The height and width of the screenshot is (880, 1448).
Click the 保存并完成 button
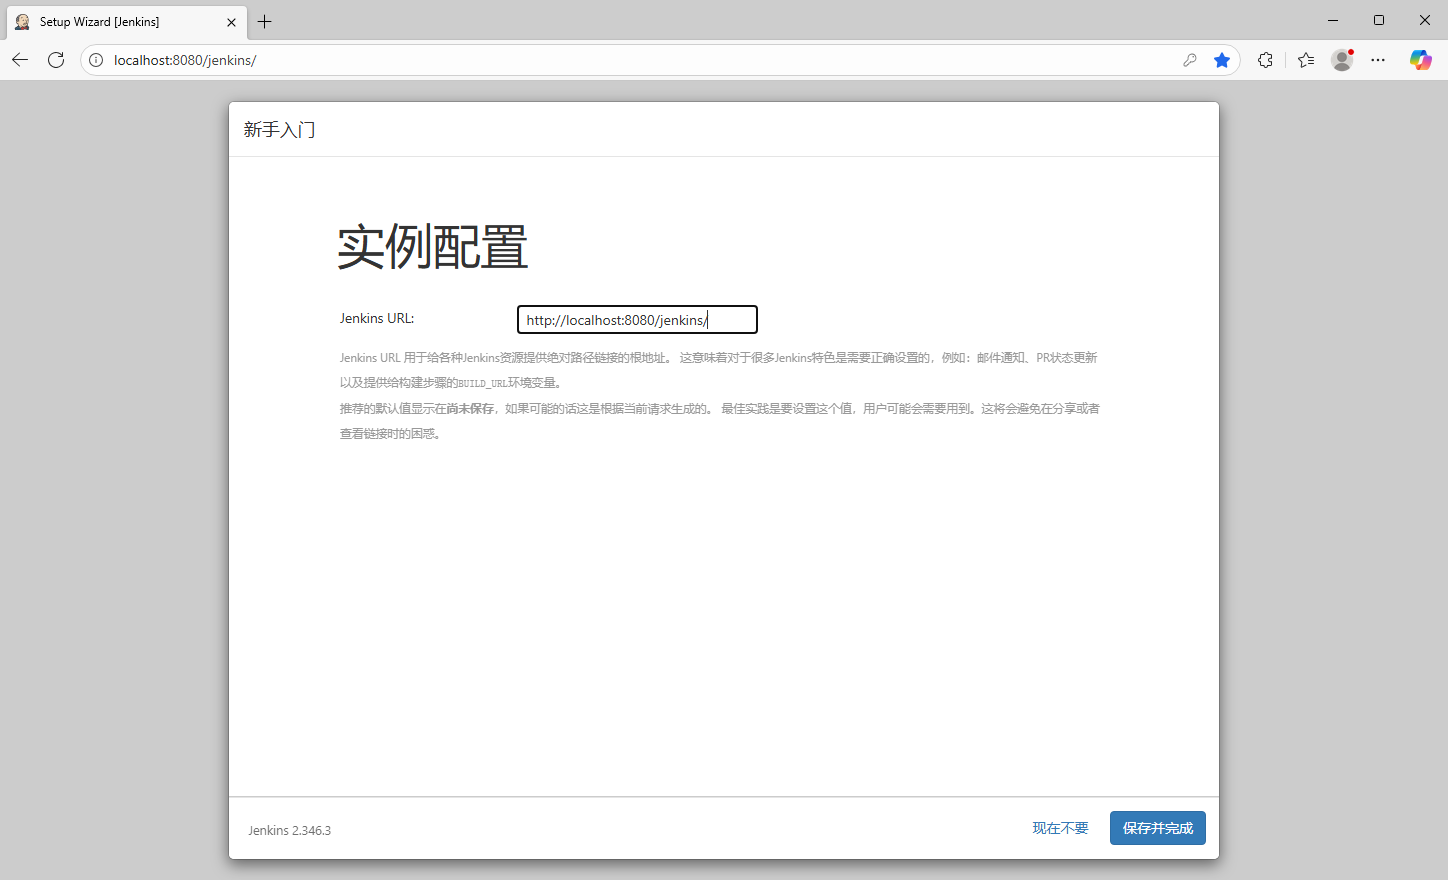pyautogui.click(x=1157, y=828)
